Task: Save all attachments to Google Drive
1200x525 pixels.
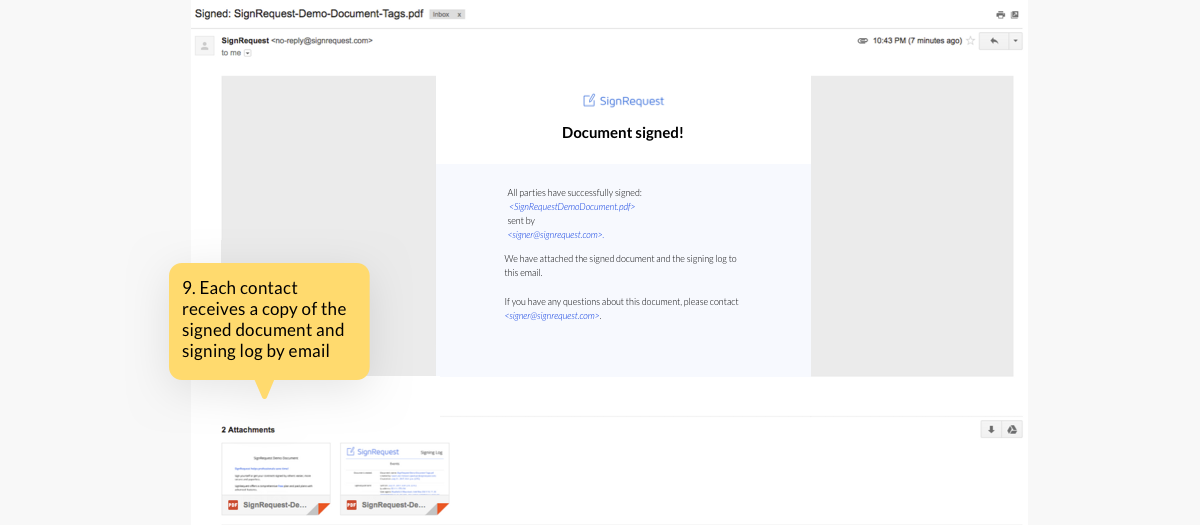Action: [1012, 429]
